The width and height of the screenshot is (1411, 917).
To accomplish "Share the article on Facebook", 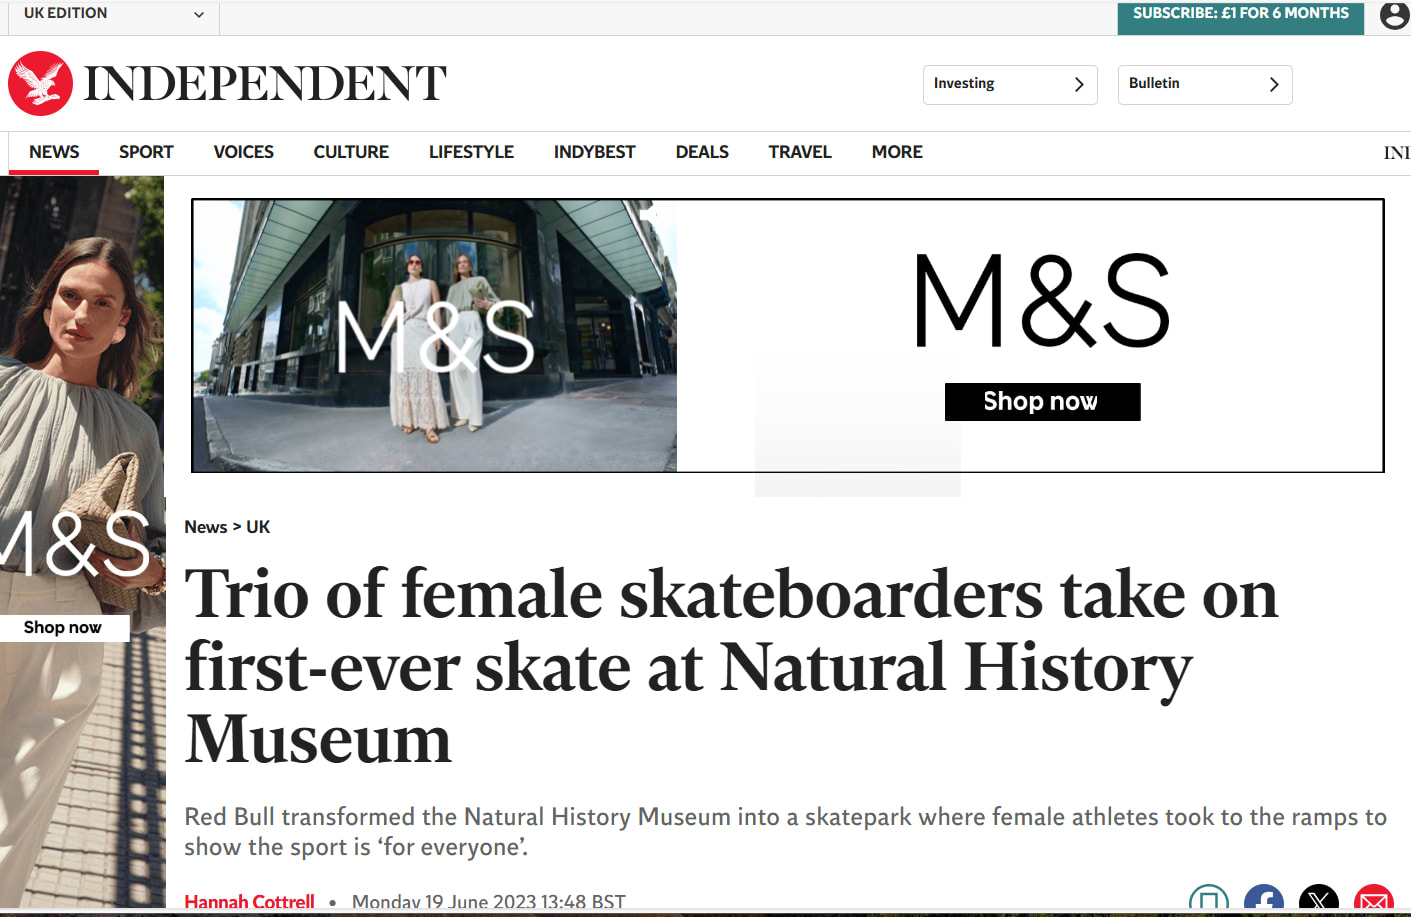I will click(x=1264, y=901).
